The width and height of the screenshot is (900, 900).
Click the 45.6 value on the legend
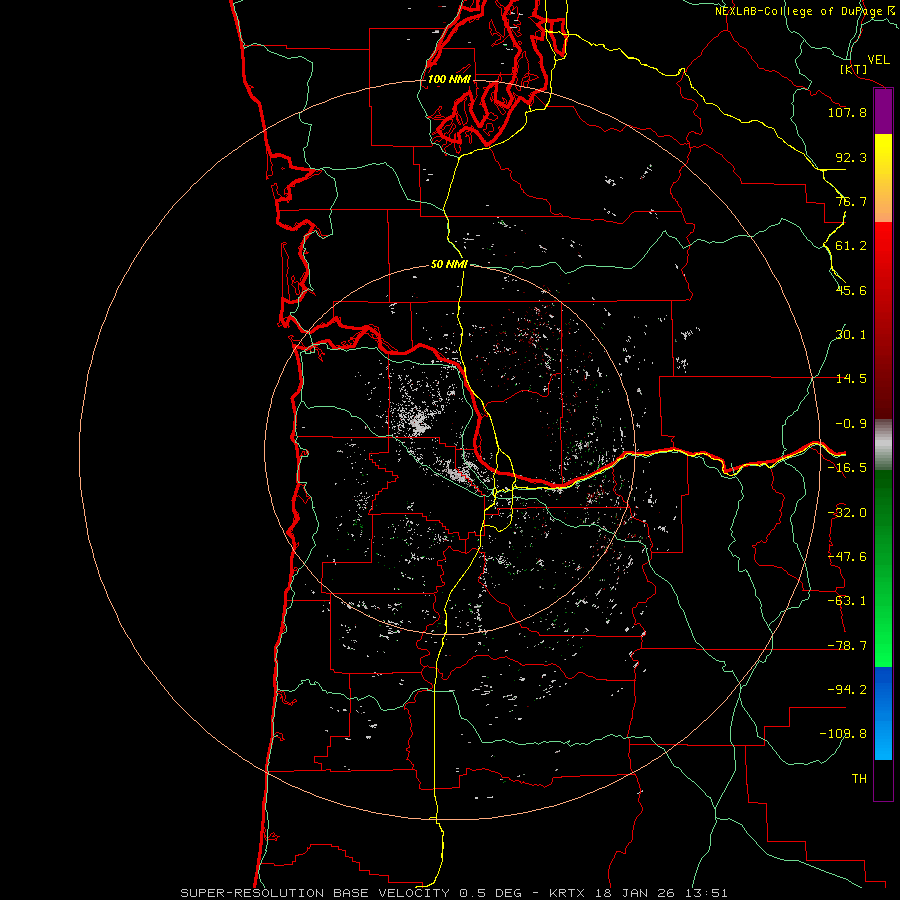pyautogui.click(x=851, y=290)
